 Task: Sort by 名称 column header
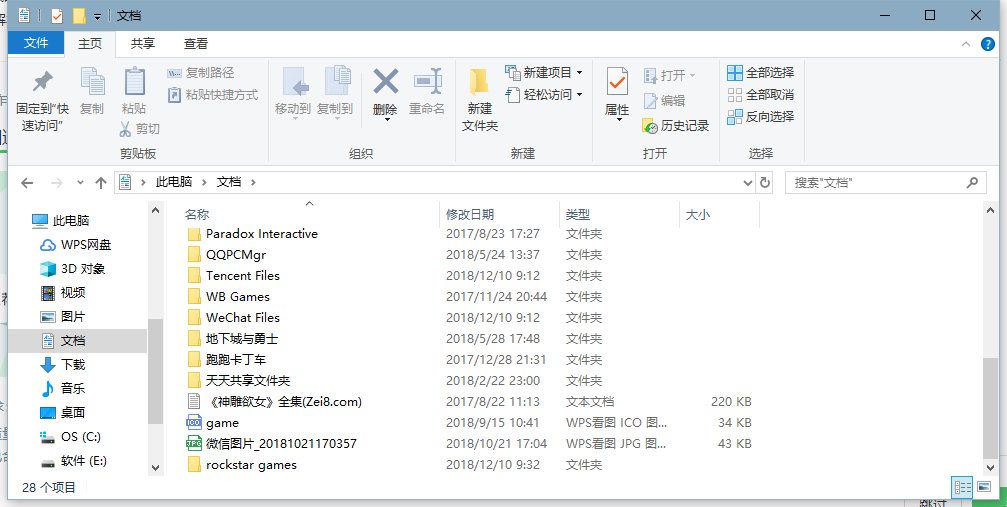tap(197, 215)
